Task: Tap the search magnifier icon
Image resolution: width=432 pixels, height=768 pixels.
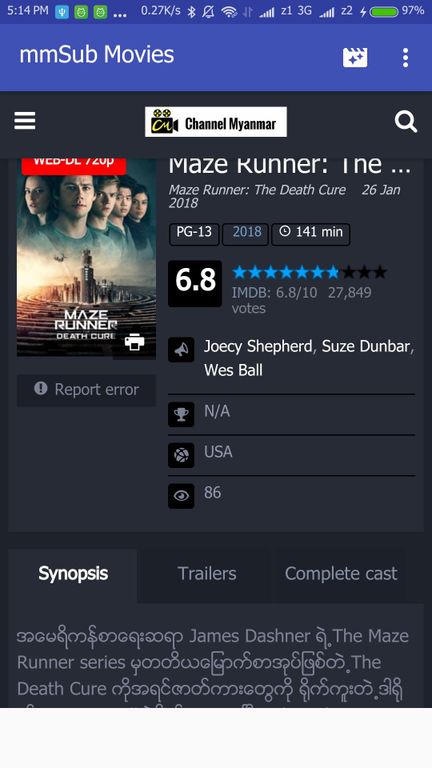Action: tap(406, 121)
